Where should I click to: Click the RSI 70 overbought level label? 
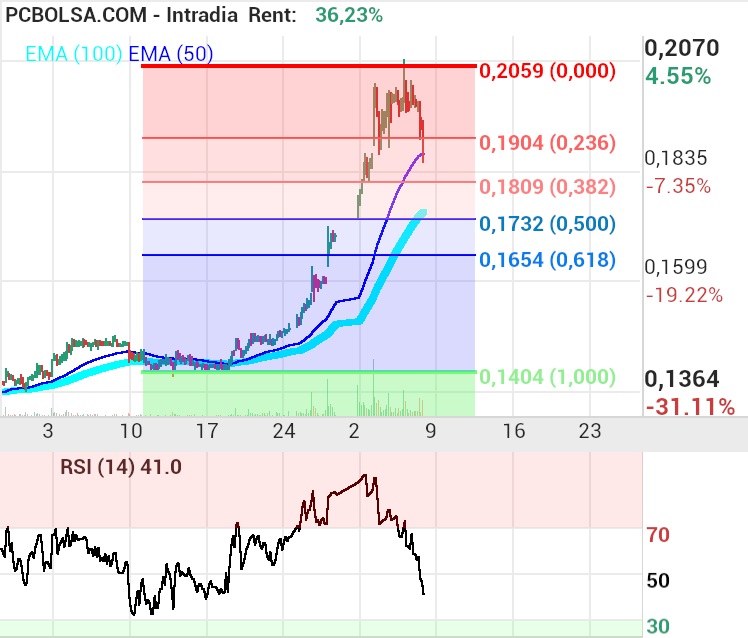[657, 535]
